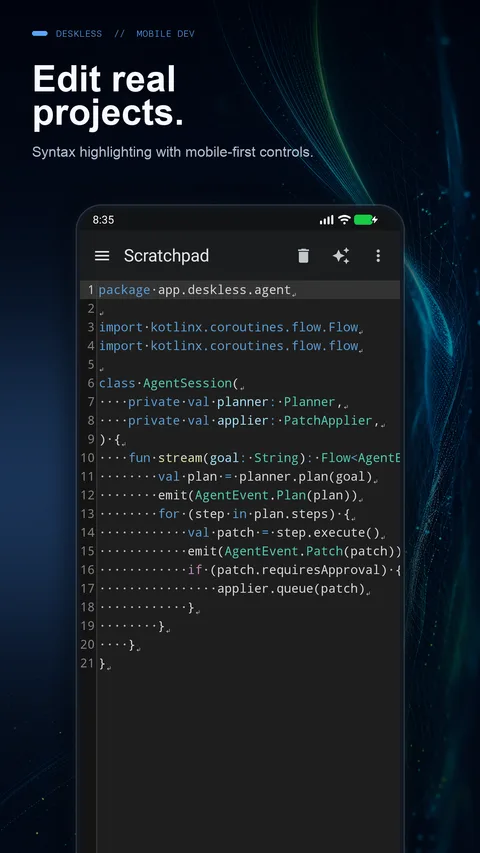Screen dimensions: 480x853
Task: Tap the cellular signal status icon
Action: pyautogui.click(x=327, y=220)
